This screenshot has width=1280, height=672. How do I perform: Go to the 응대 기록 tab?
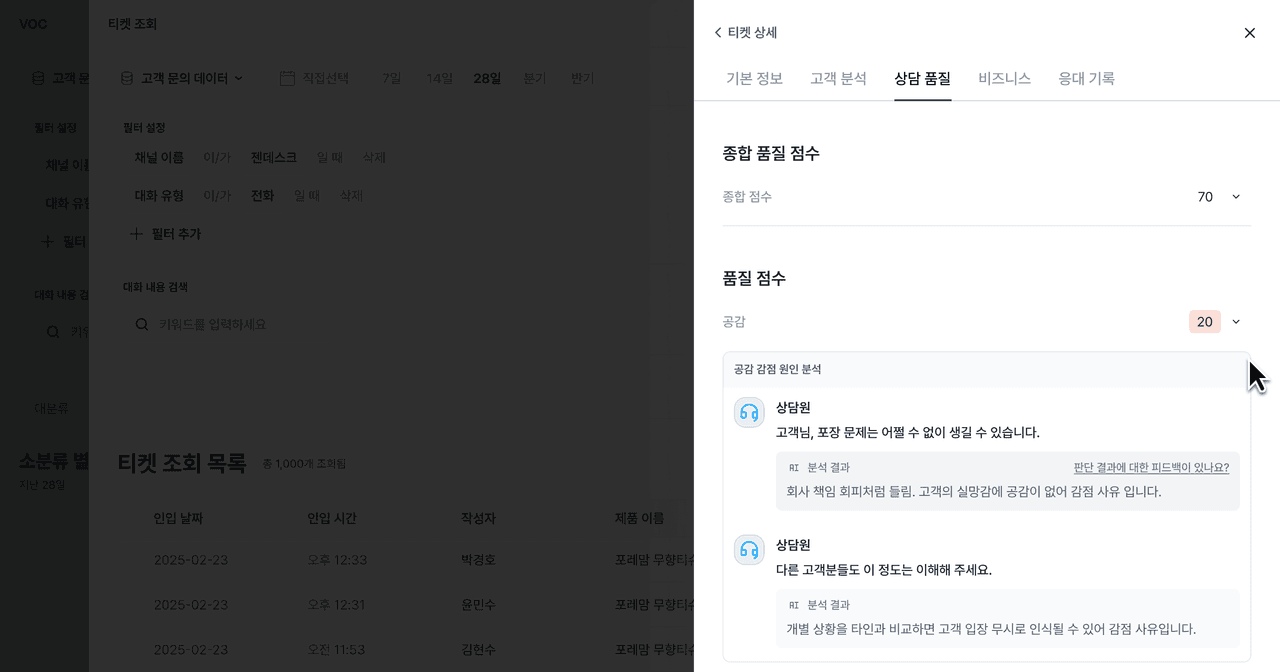(x=1086, y=78)
